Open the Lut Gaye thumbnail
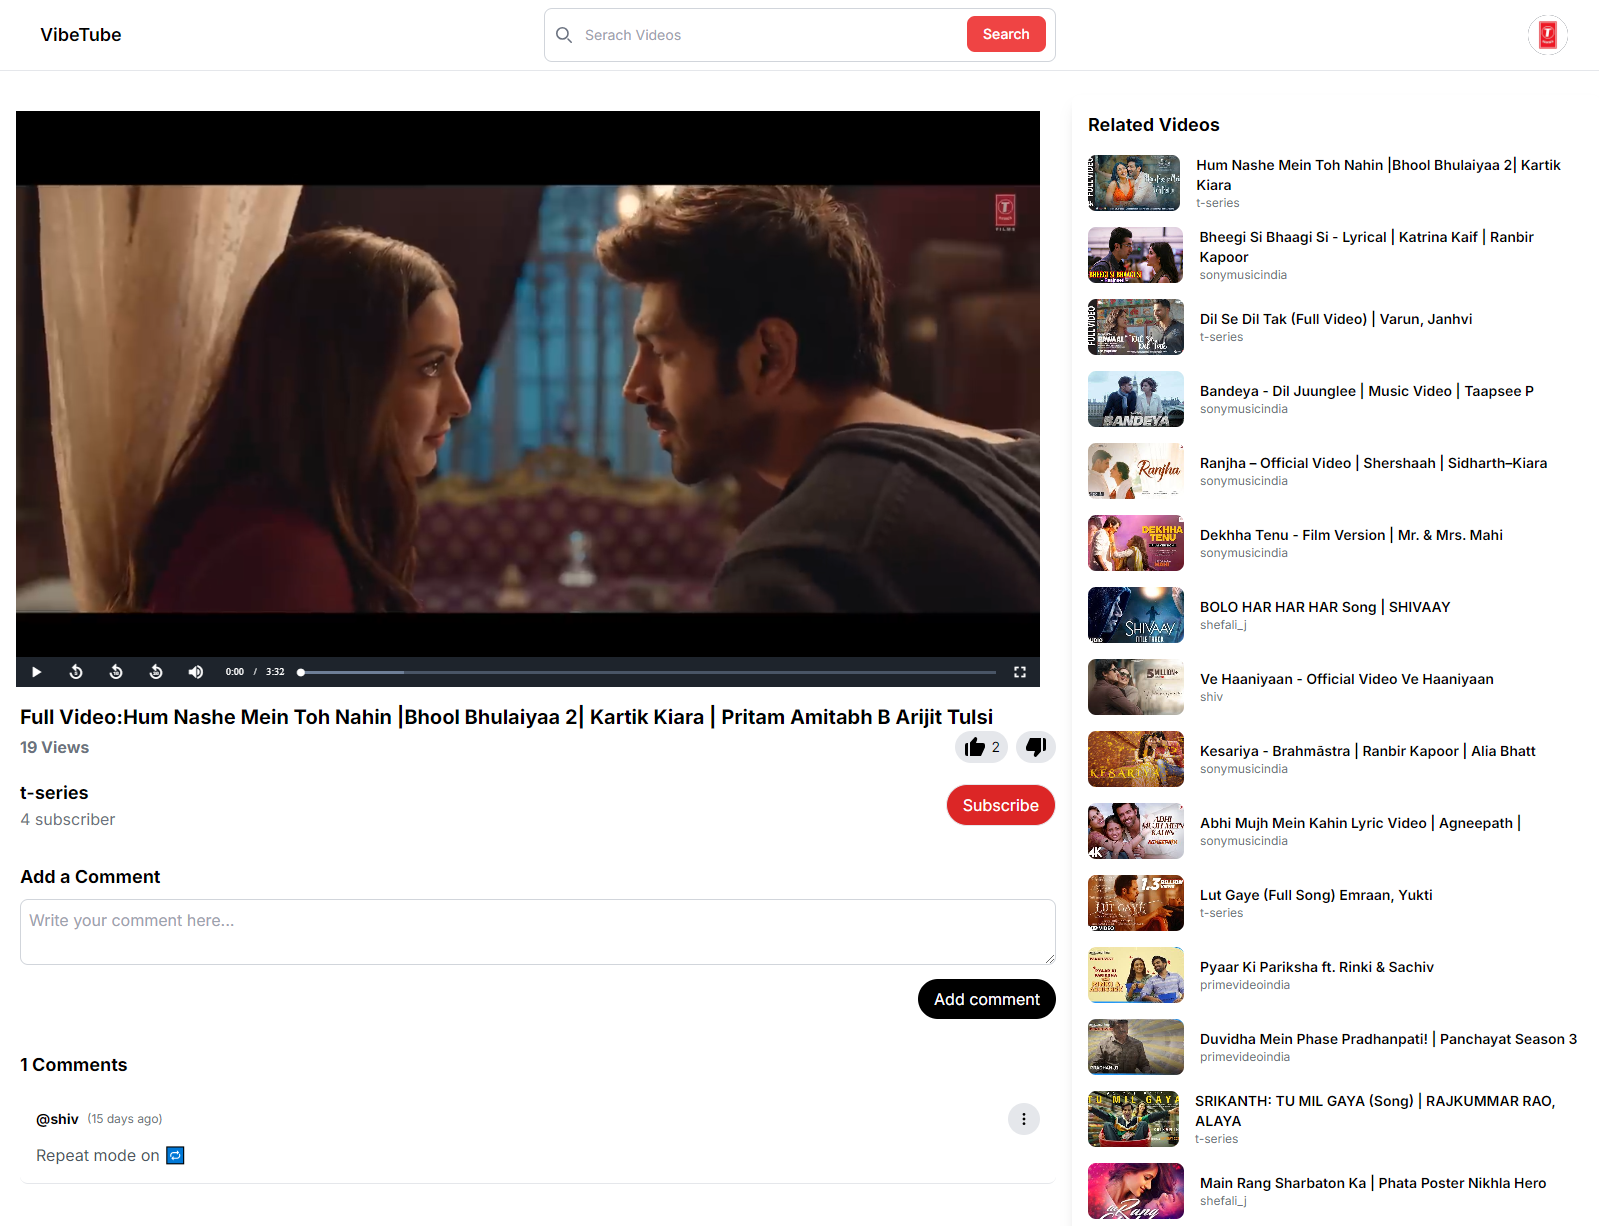 1136,903
